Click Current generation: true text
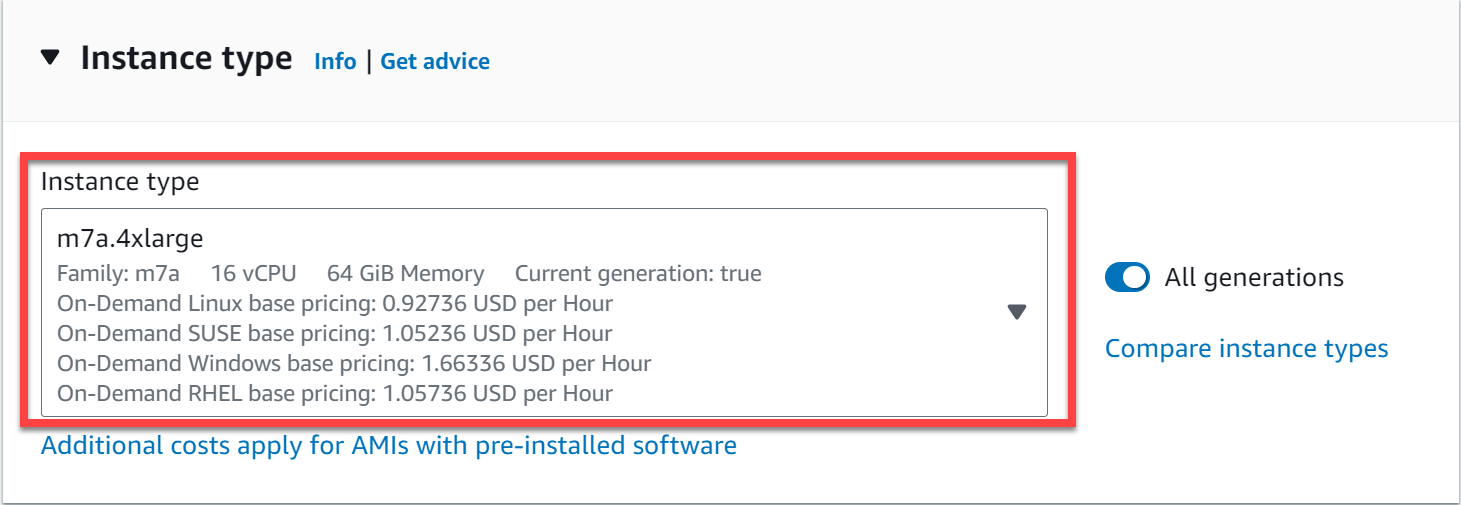The image size is (1461, 505). (637, 273)
